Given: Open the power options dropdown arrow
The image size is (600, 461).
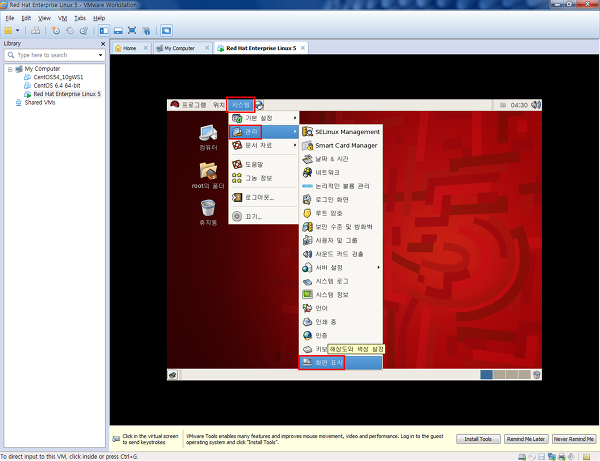Looking at the screenshot, I should click(17, 30).
